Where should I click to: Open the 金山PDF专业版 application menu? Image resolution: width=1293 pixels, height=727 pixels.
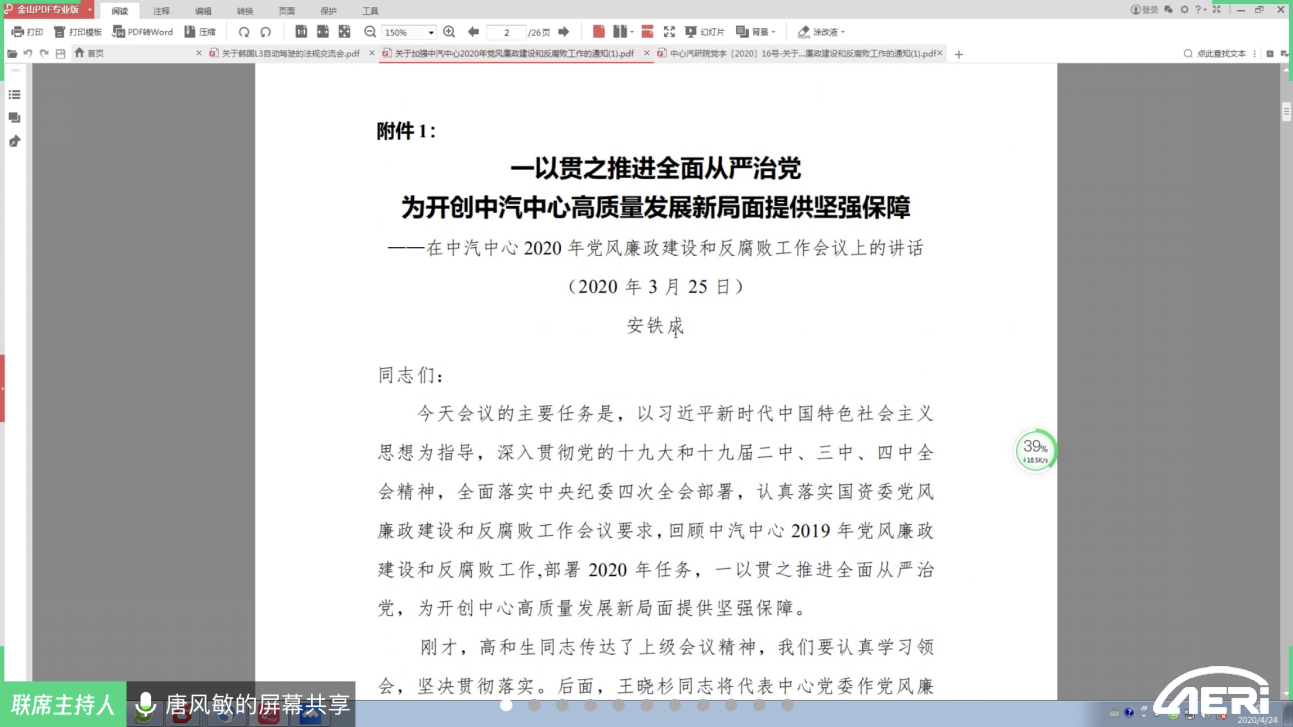pos(48,10)
